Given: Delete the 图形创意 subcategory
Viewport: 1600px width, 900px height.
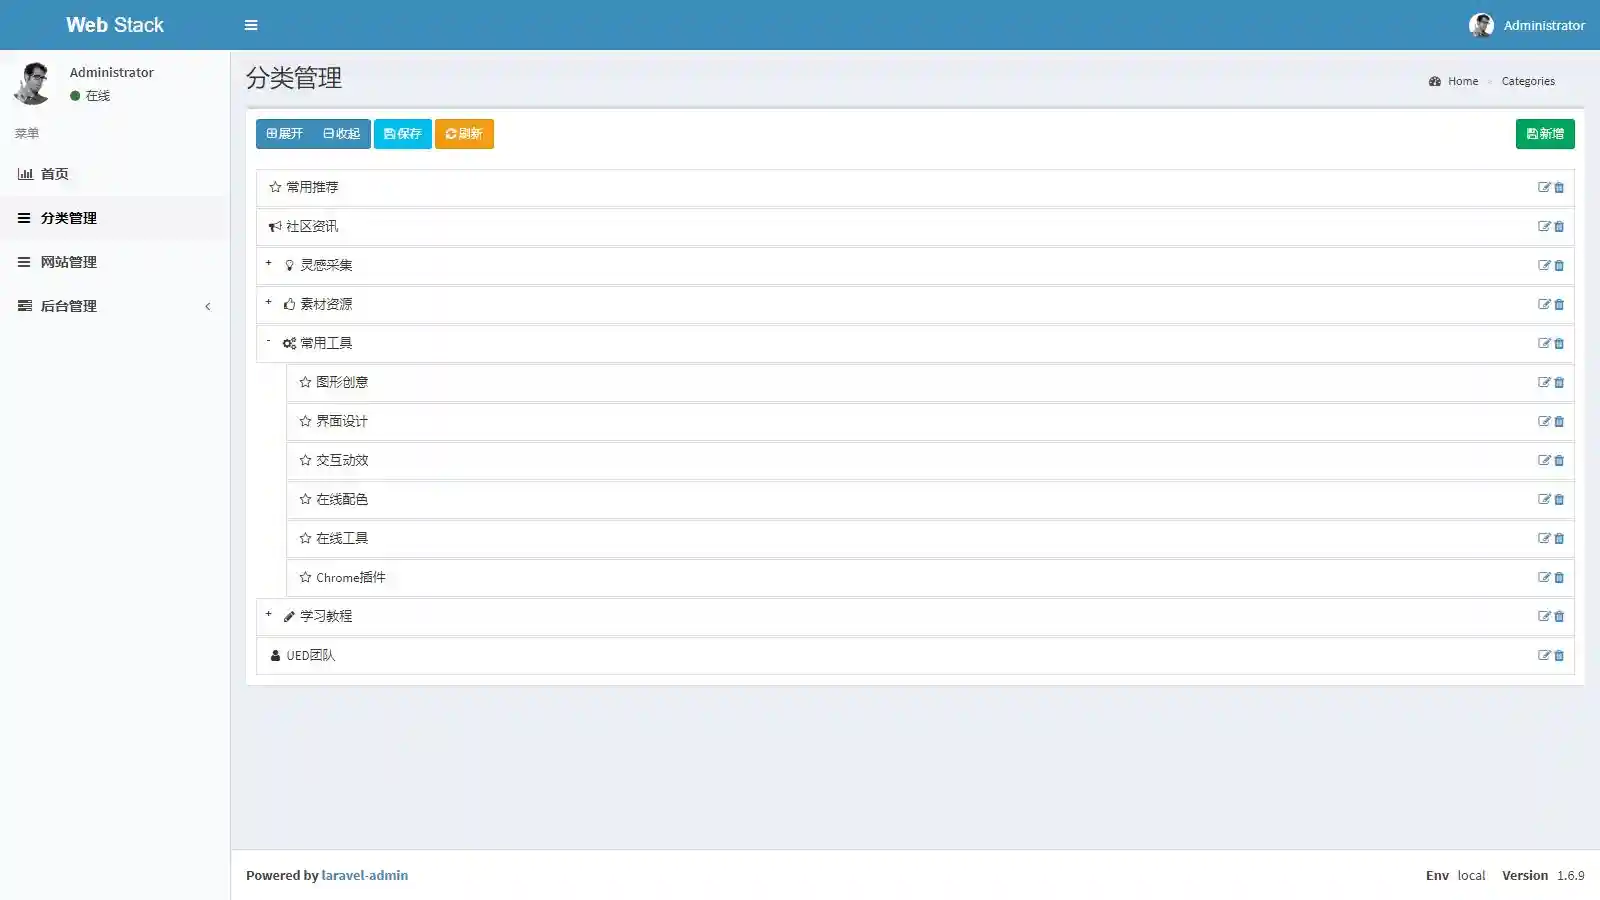Looking at the screenshot, I should (x=1559, y=382).
